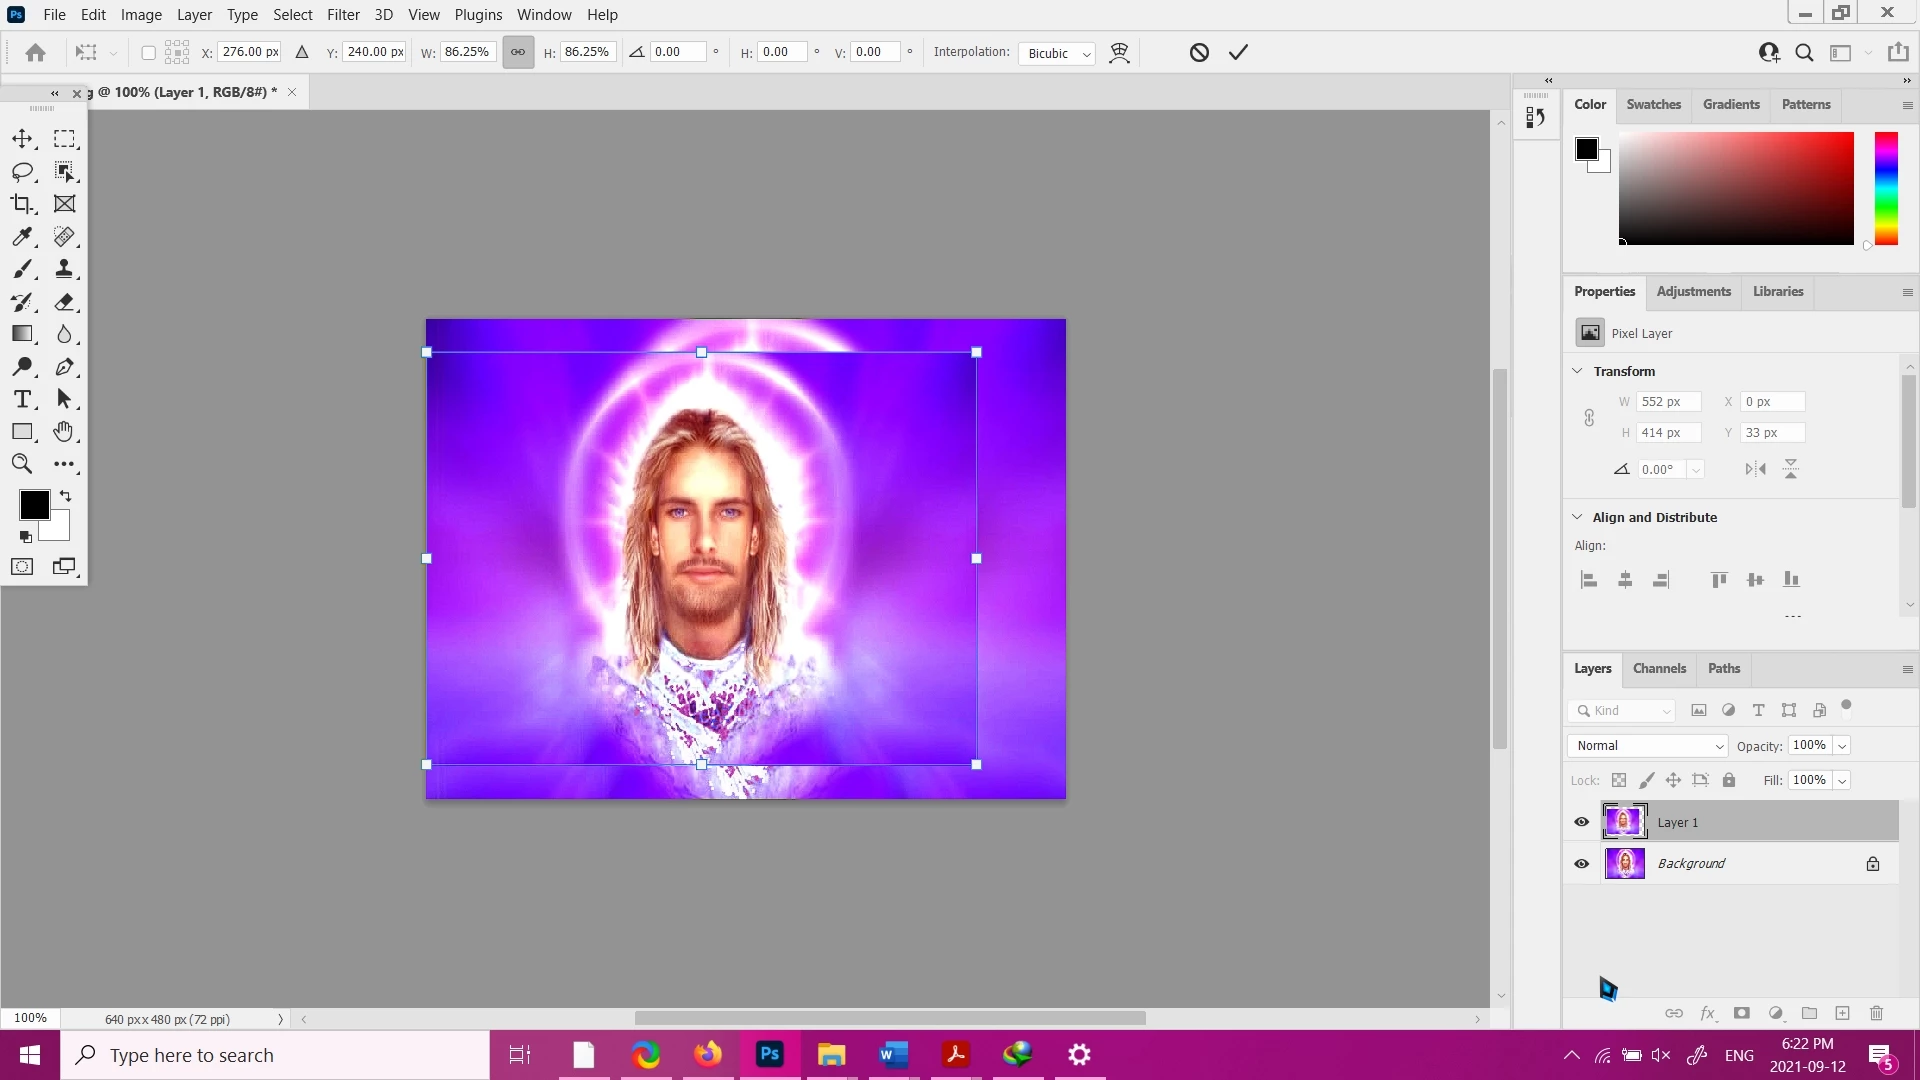Screen dimensions: 1920x1080
Task: Cancel the transform operation
Action: click(x=1199, y=52)
